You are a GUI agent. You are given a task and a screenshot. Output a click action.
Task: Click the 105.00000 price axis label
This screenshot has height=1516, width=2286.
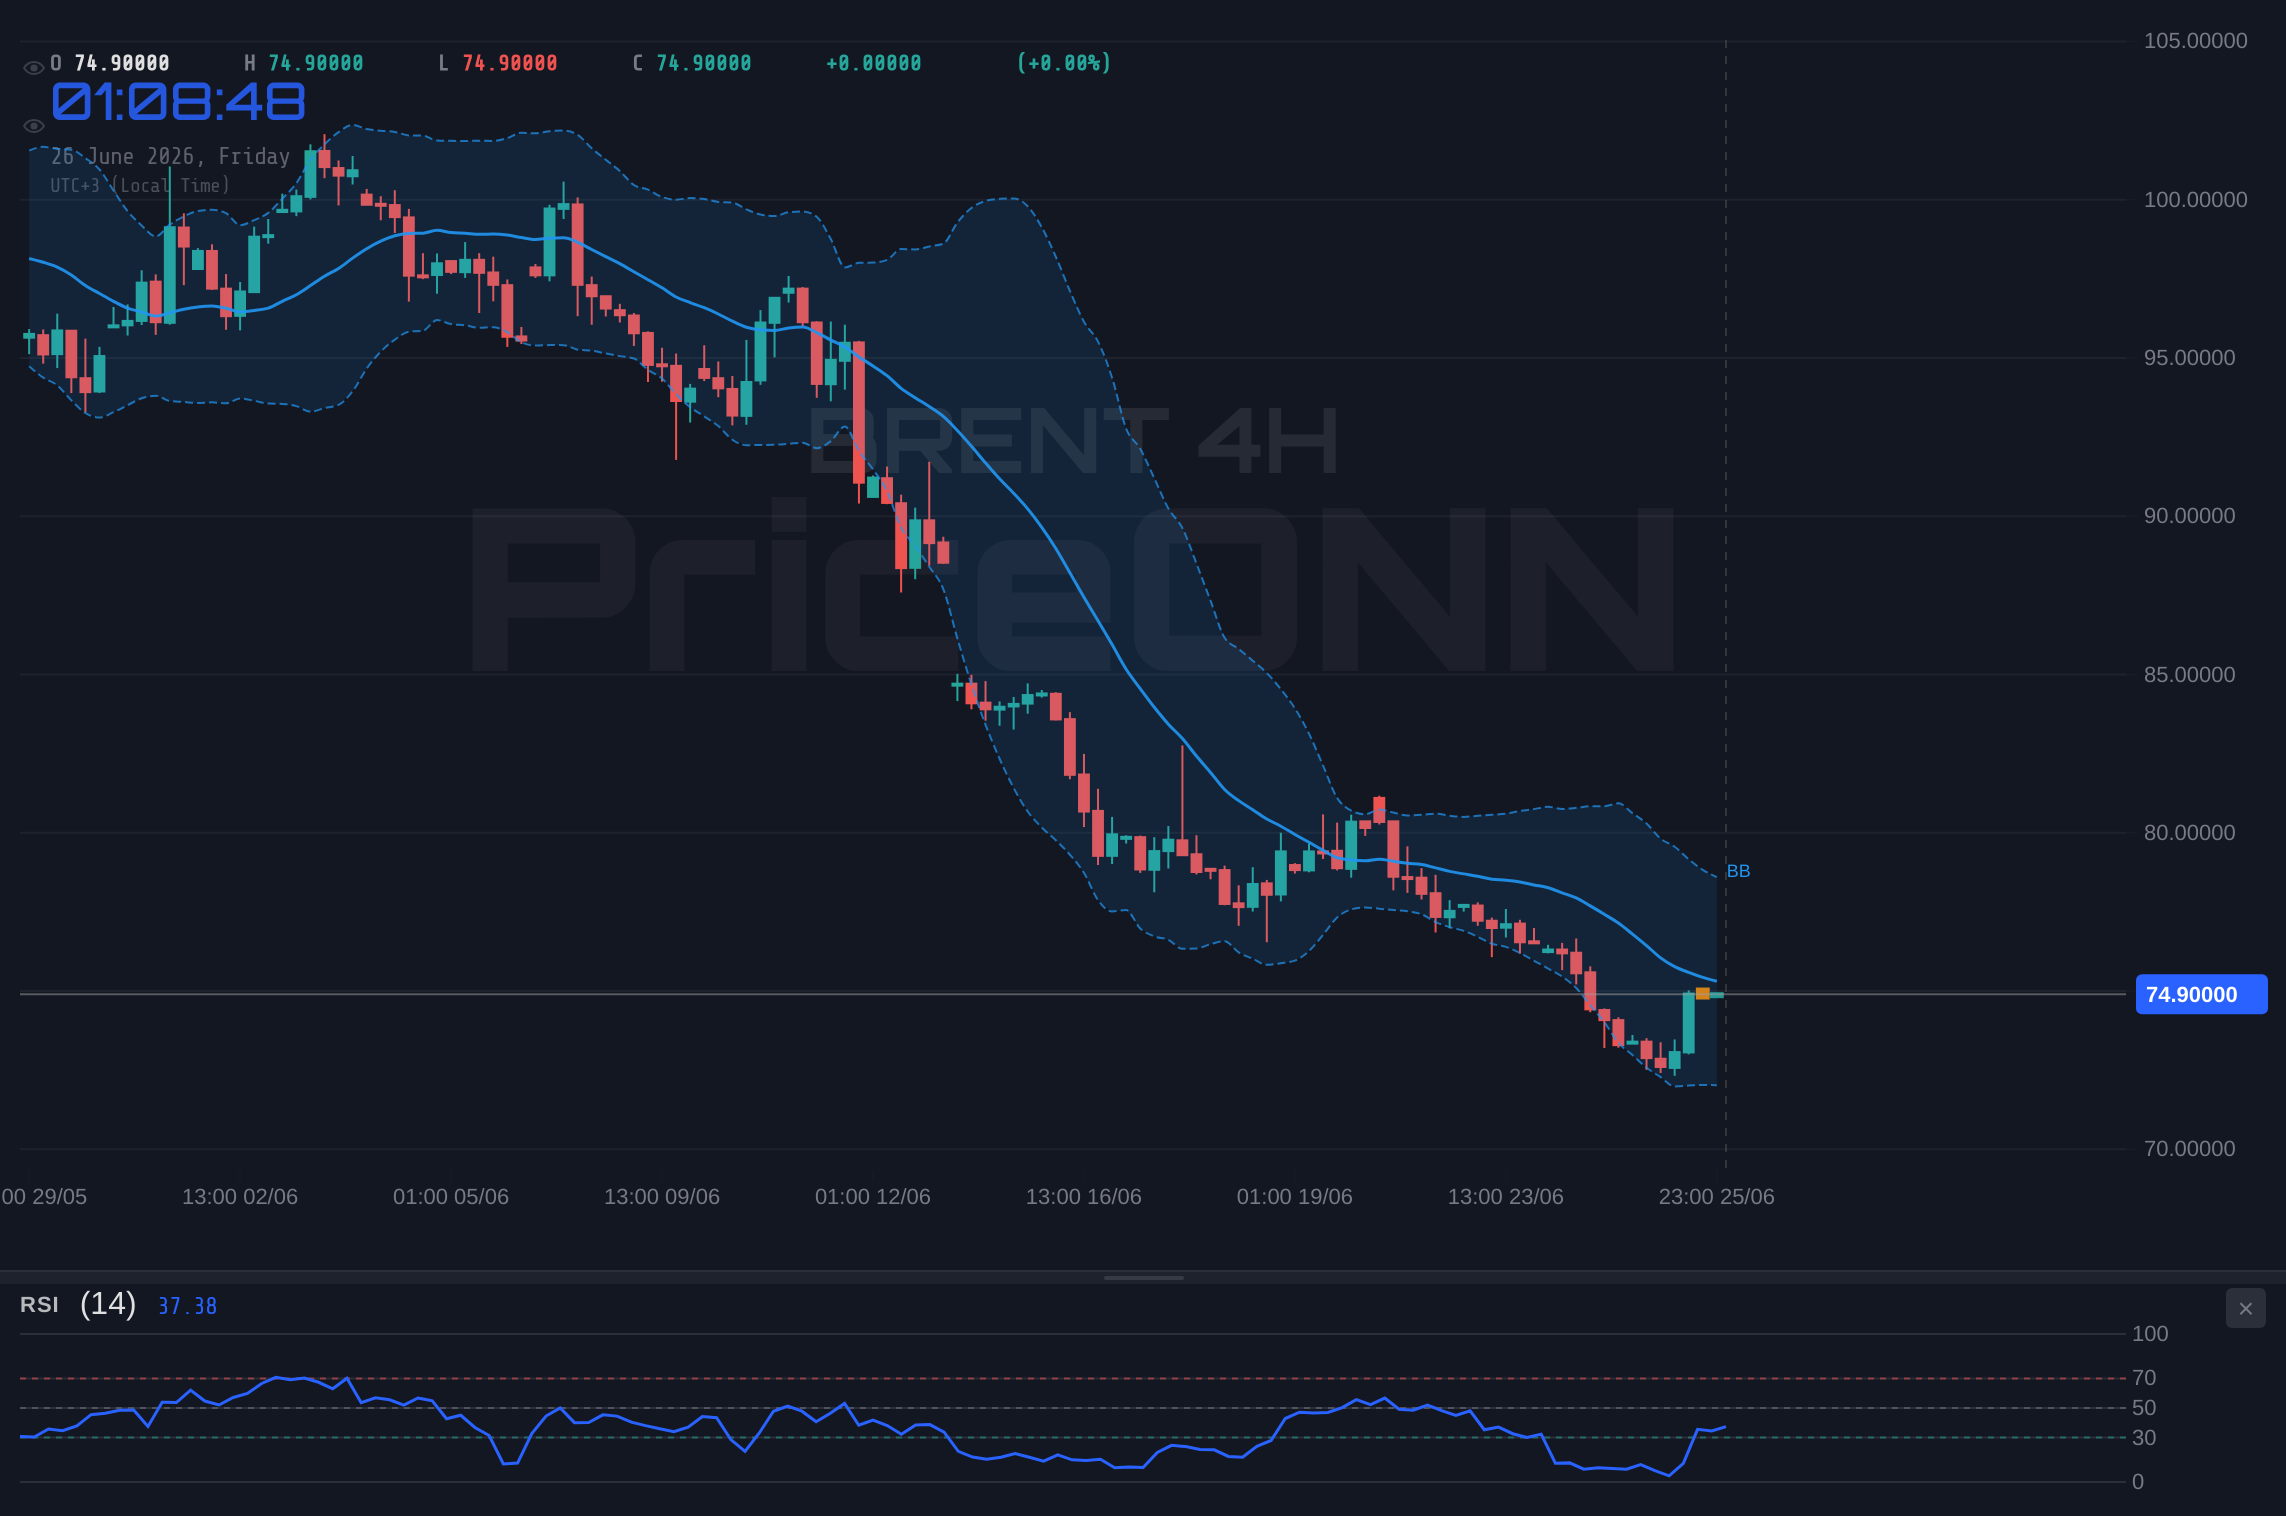pos(2195,41)
